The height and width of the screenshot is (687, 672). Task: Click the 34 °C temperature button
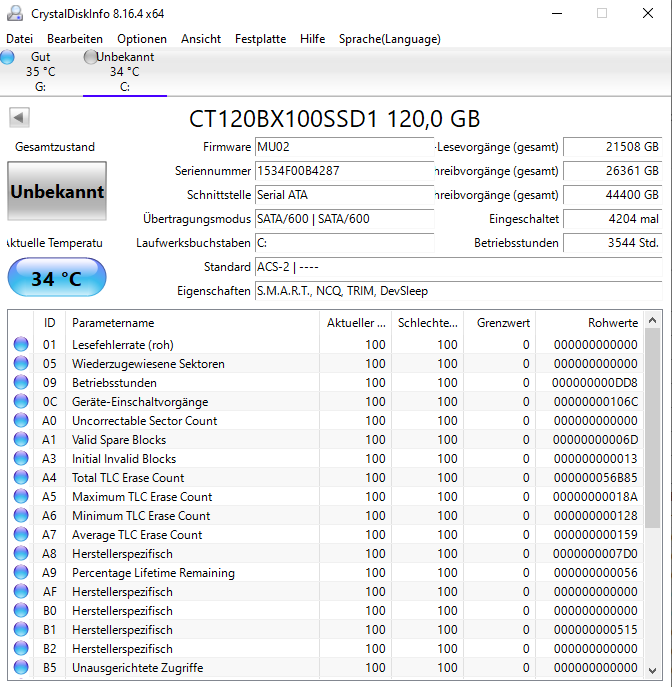(x=57, y=277)
